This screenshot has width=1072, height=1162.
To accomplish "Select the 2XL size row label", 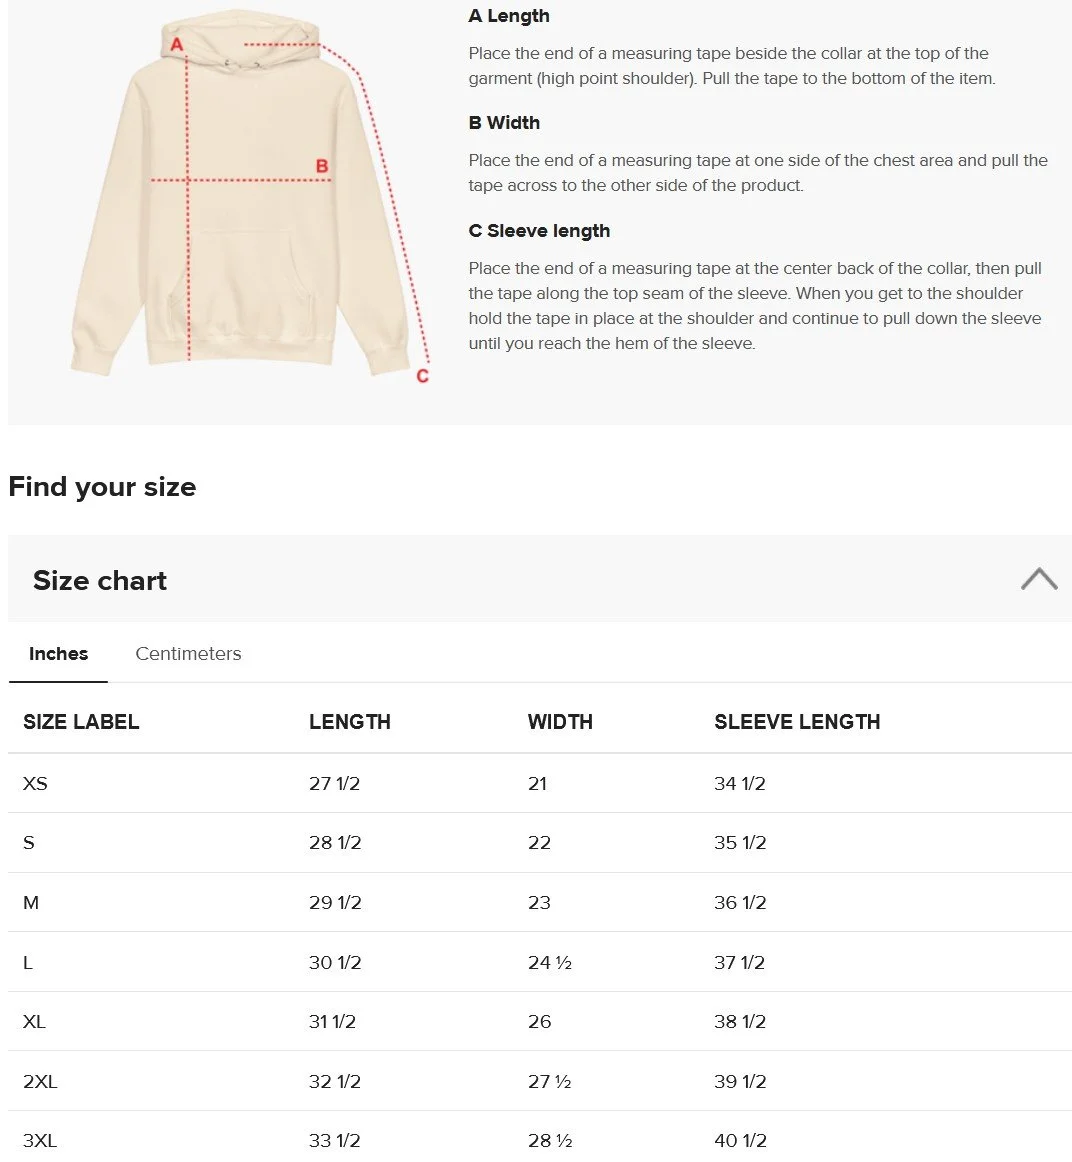I will click(40, 1082).
